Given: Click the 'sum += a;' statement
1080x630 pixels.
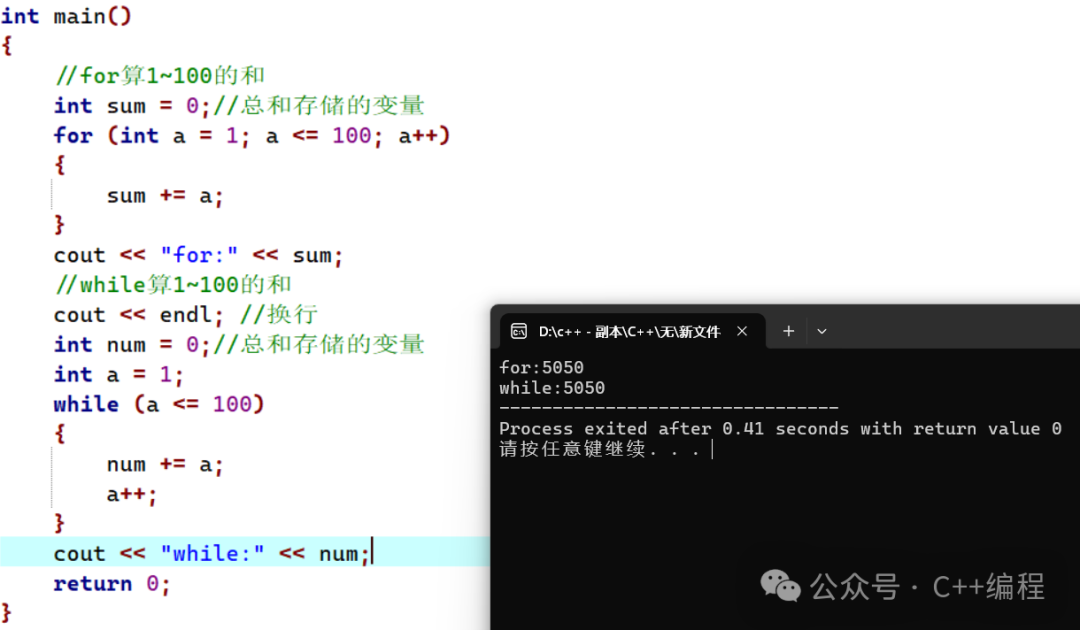Looking at the screenshot, I should (165, 196).
